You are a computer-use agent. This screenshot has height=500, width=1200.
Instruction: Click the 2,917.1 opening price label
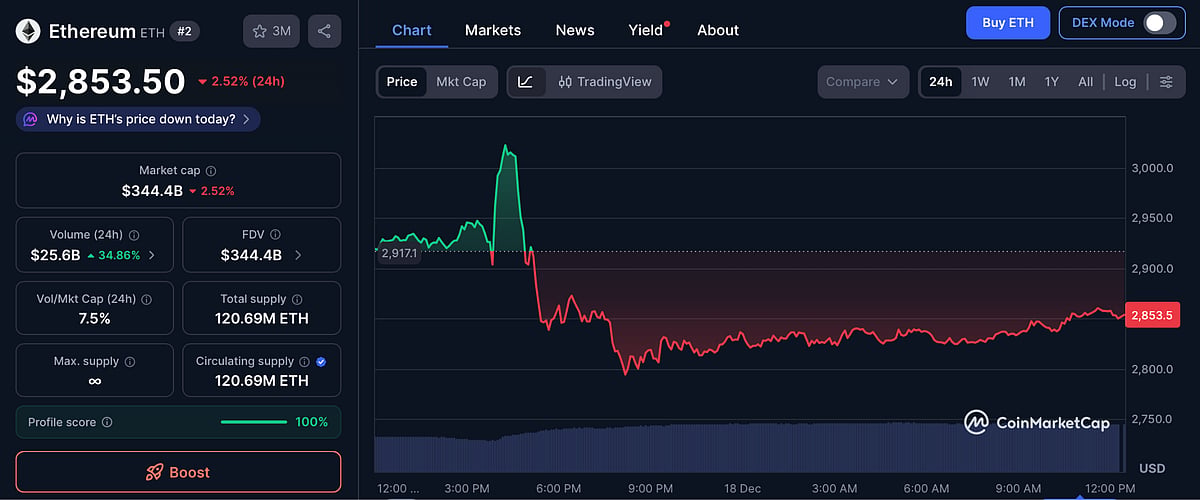(399, 254)
